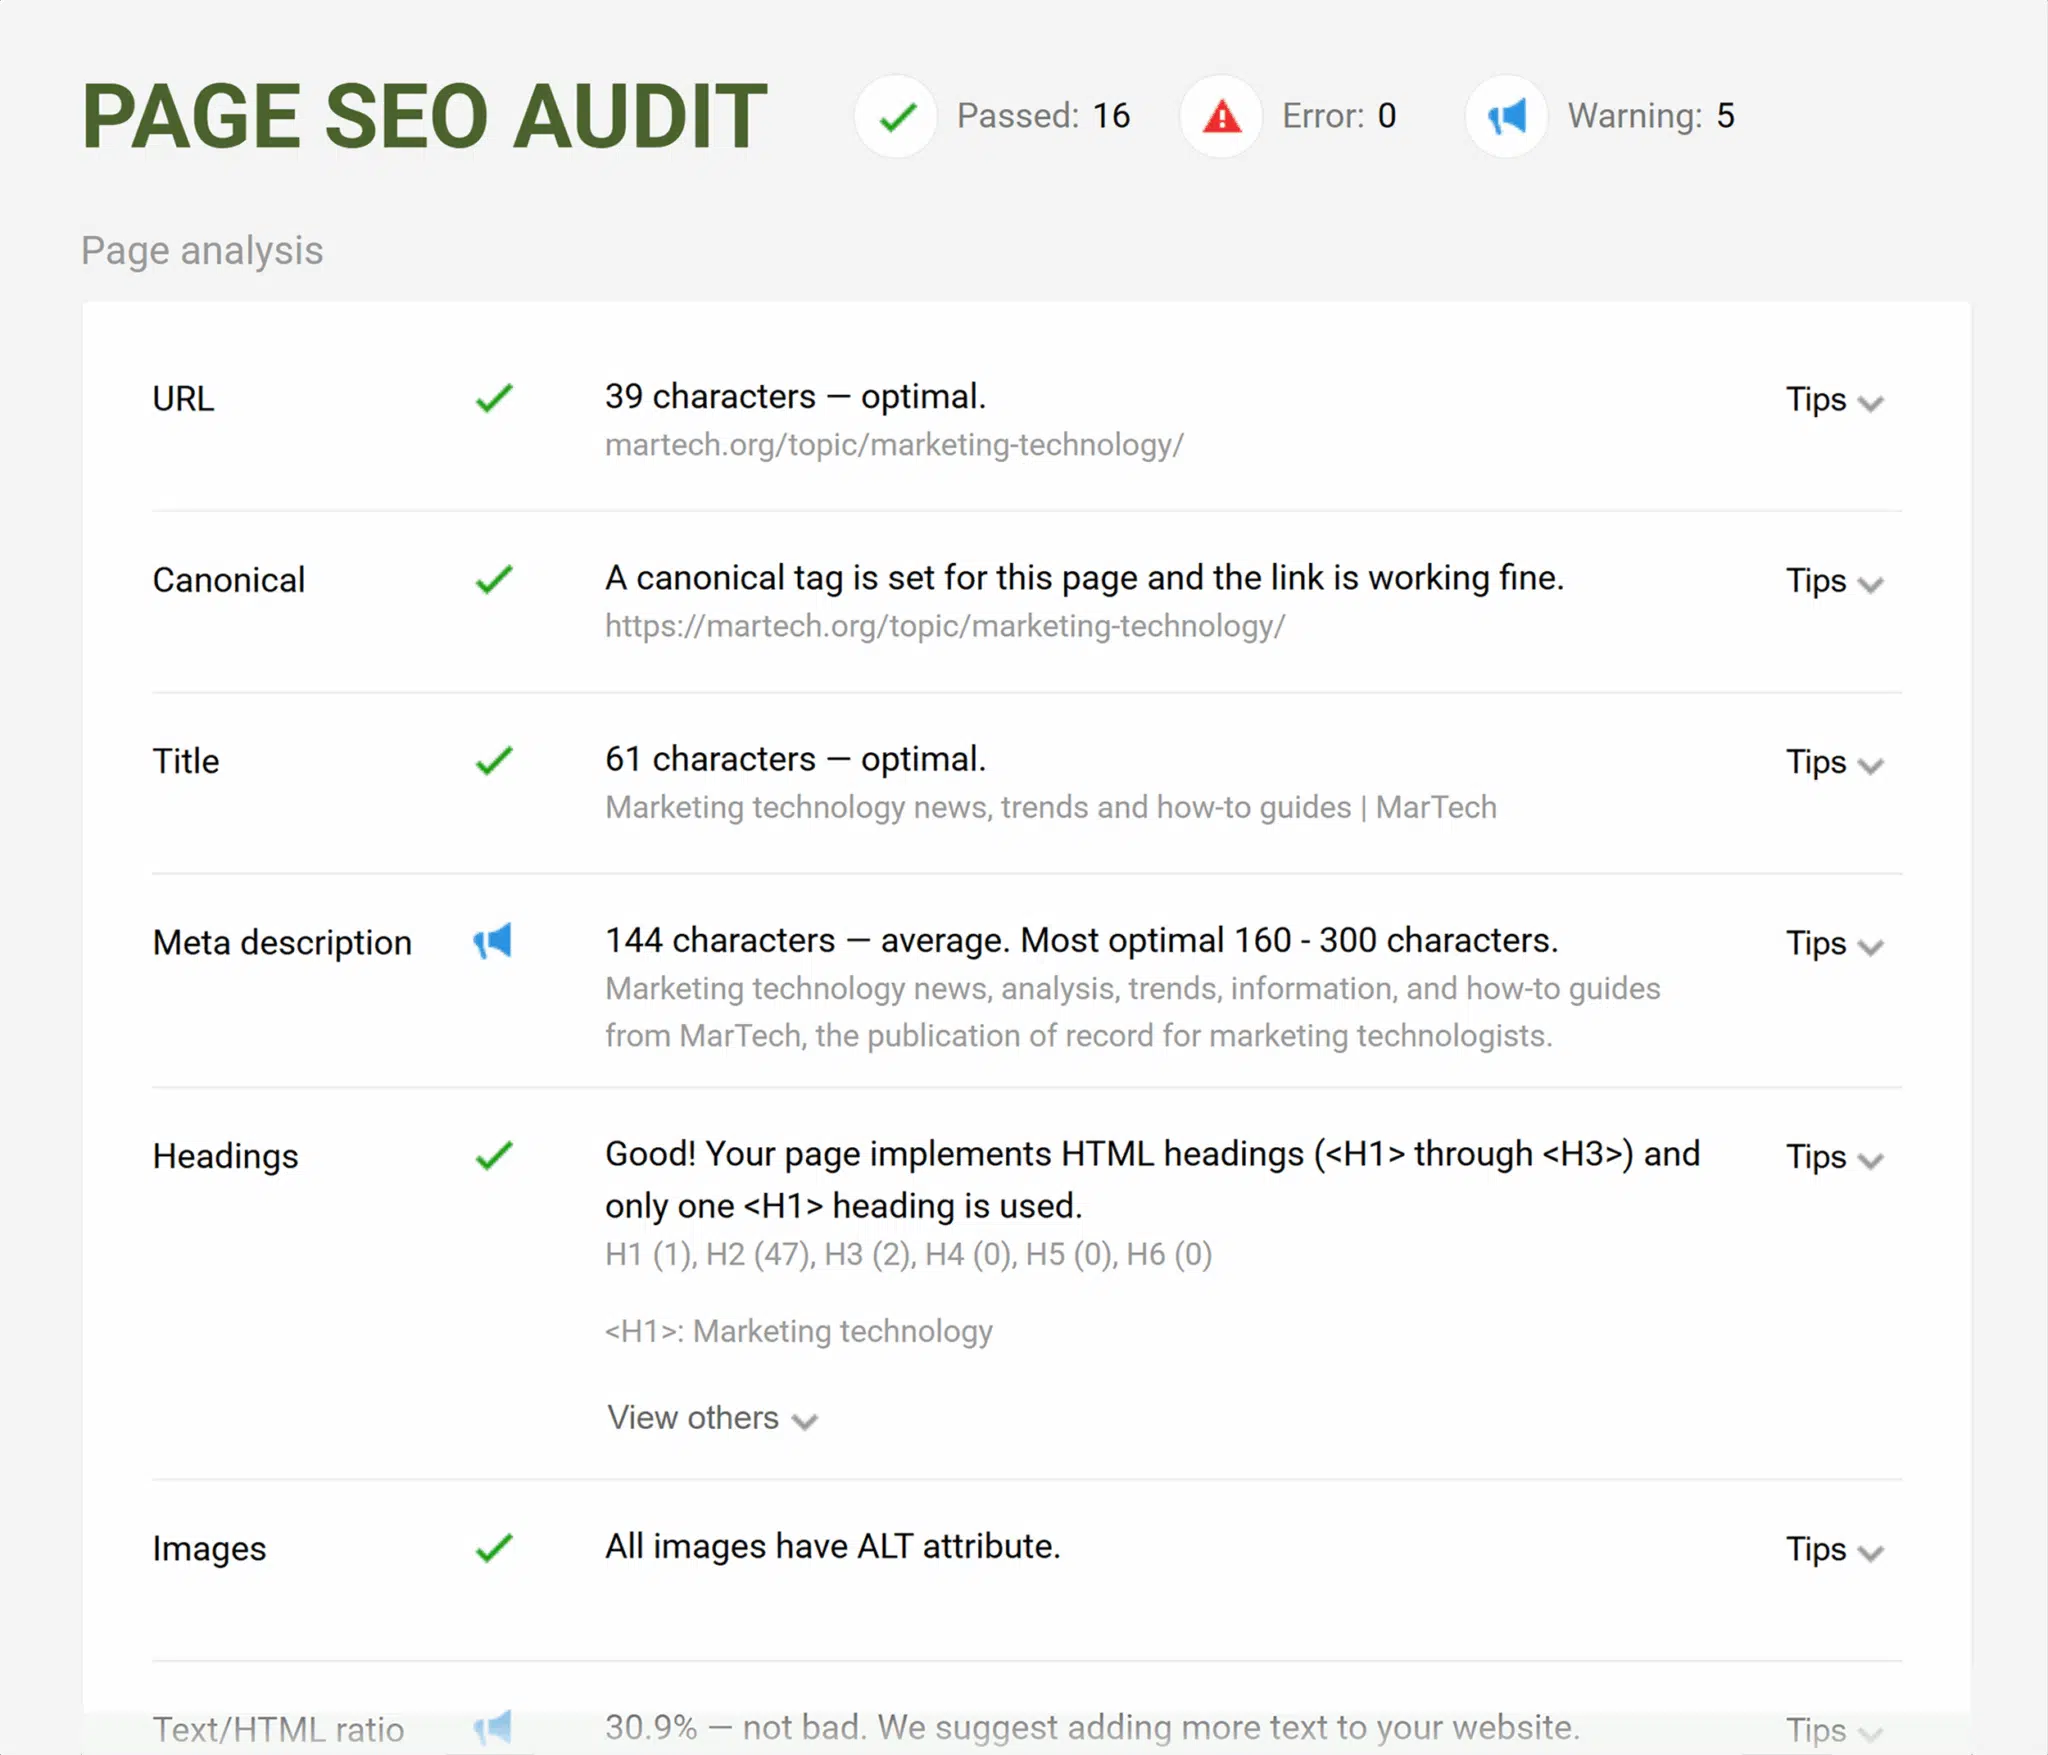Click the Title row green checkmark

point(494,761)
